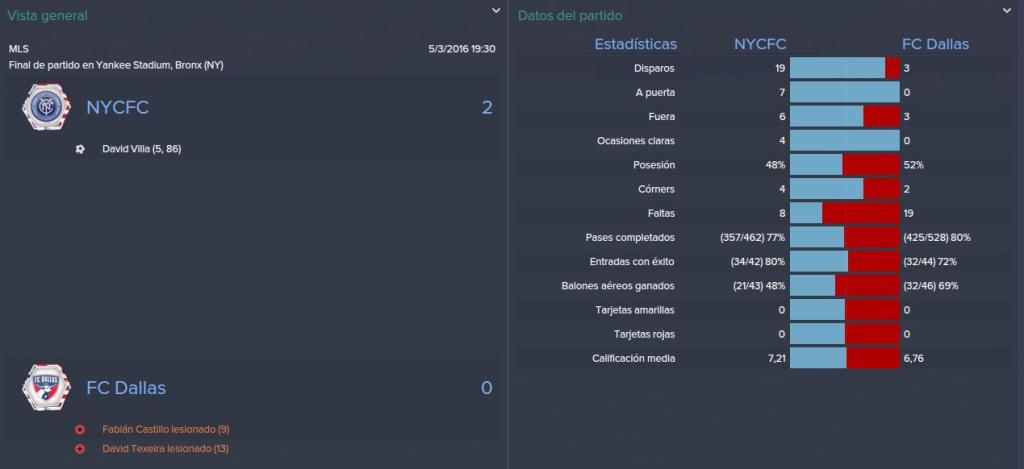Click the Calificación media row
Screen dimensions: 1024x469
pyautogui.click(x=767, y=358)
